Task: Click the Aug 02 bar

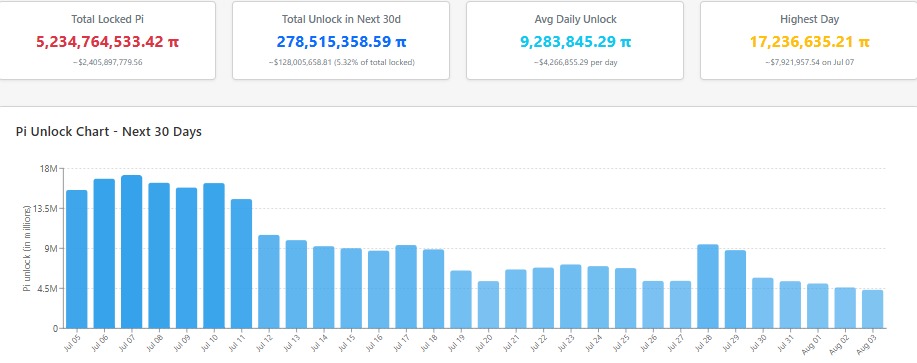Action: point(846,307)
